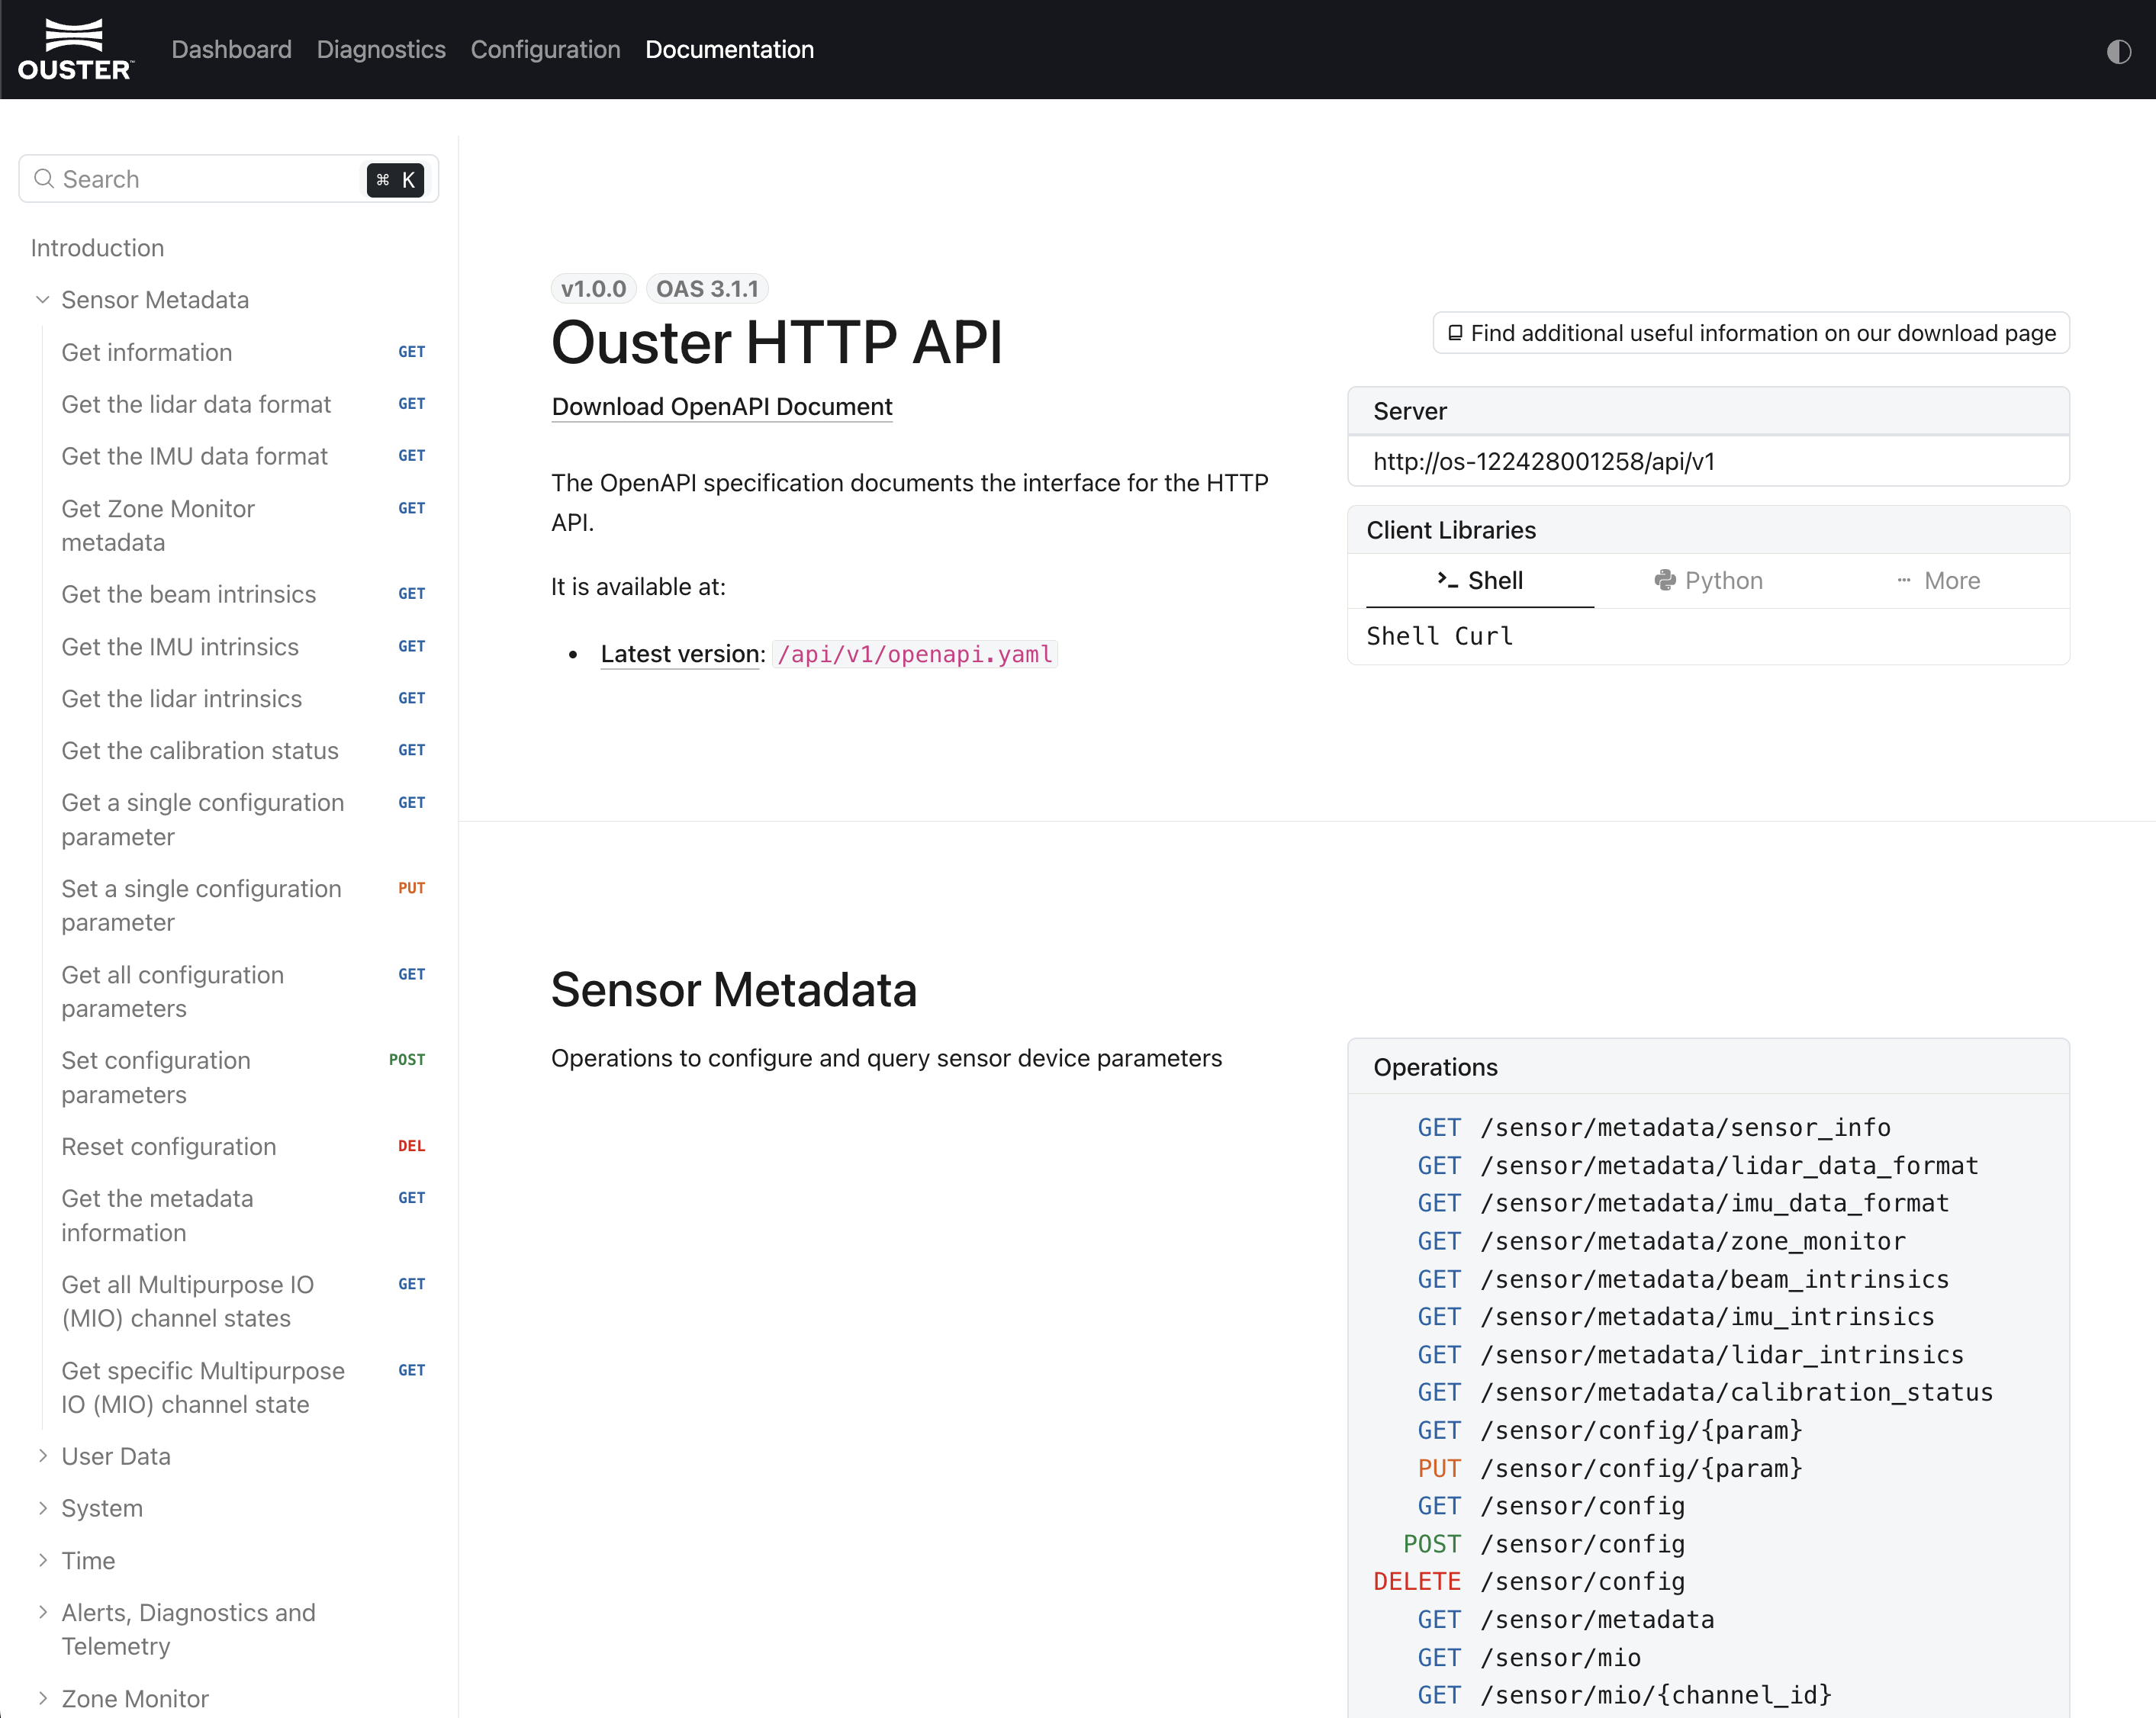
Task: Click GET /sensor/metadata/zone_monitor operation
Action: [x=1661, y=1241]
